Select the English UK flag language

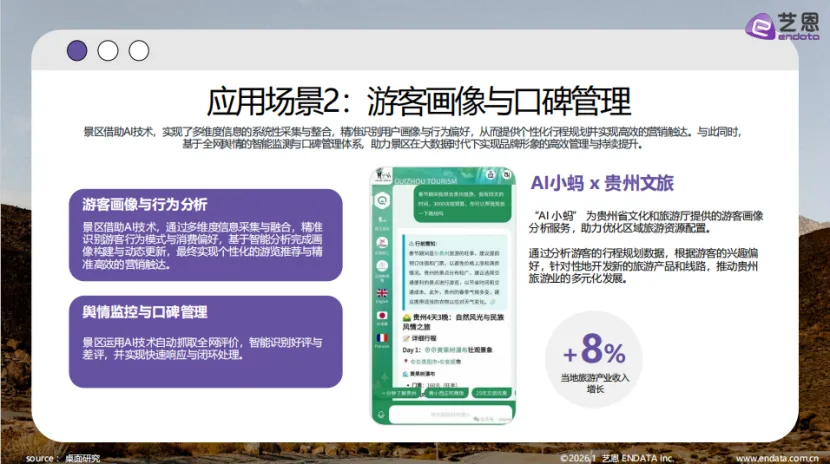click(382, 293)
